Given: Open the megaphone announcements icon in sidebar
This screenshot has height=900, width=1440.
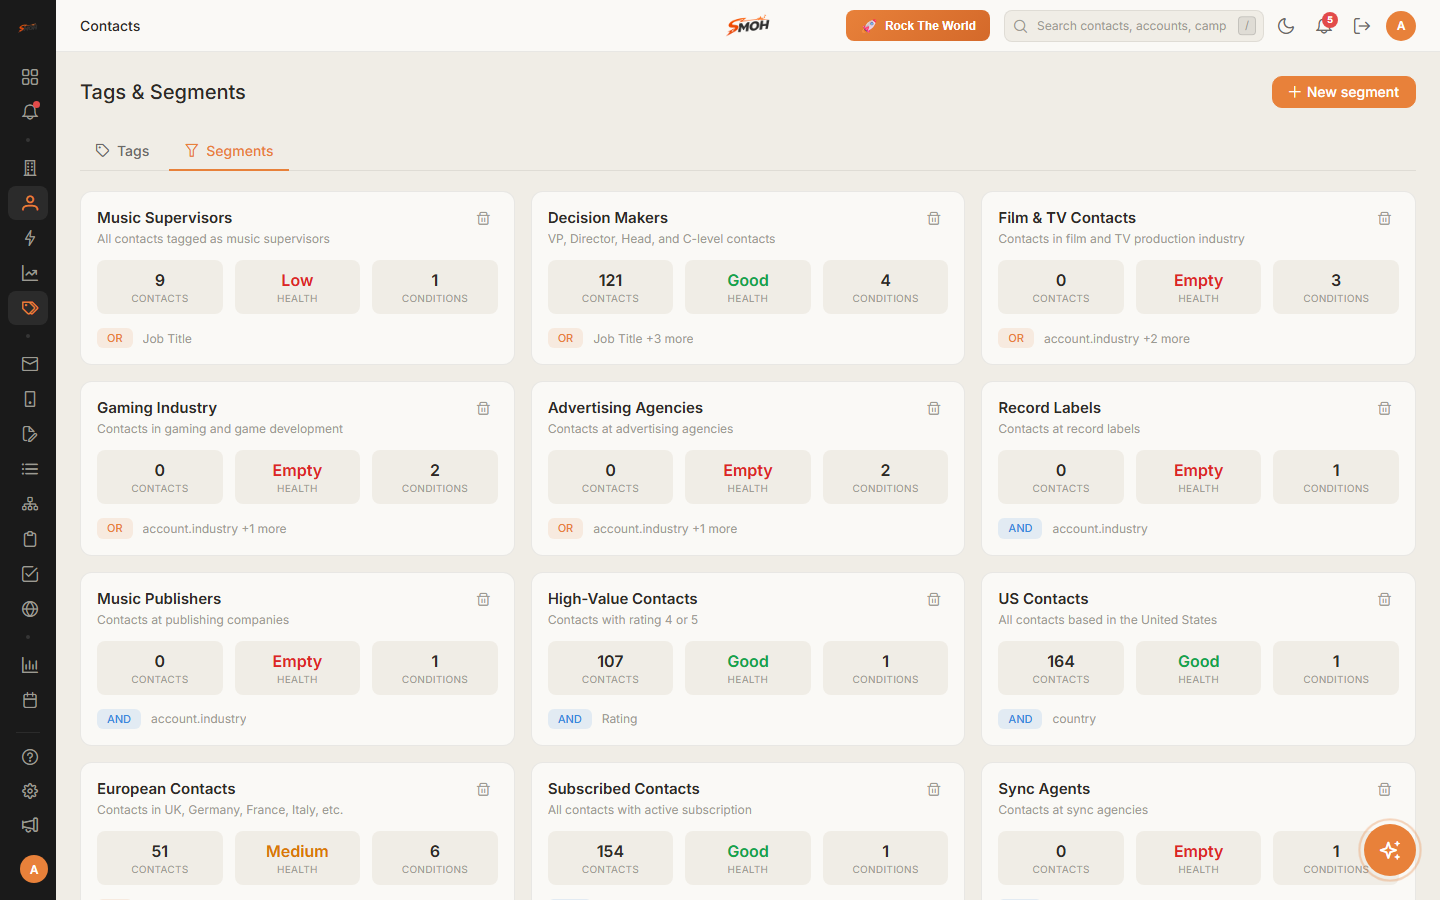Looking at the screenshot, I should (x=30, y=825).
